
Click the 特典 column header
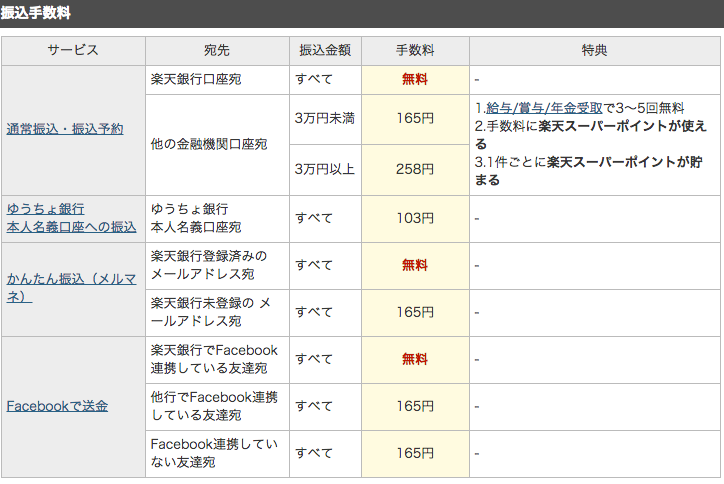click(595, 50)
